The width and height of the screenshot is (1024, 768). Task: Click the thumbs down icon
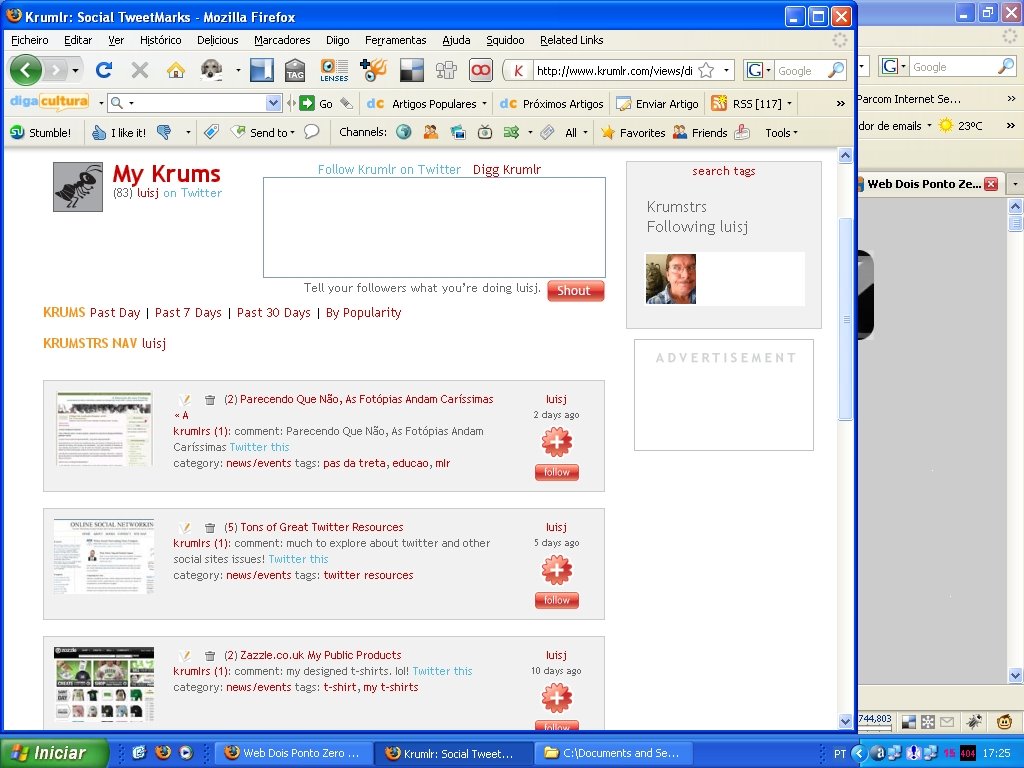163,133
